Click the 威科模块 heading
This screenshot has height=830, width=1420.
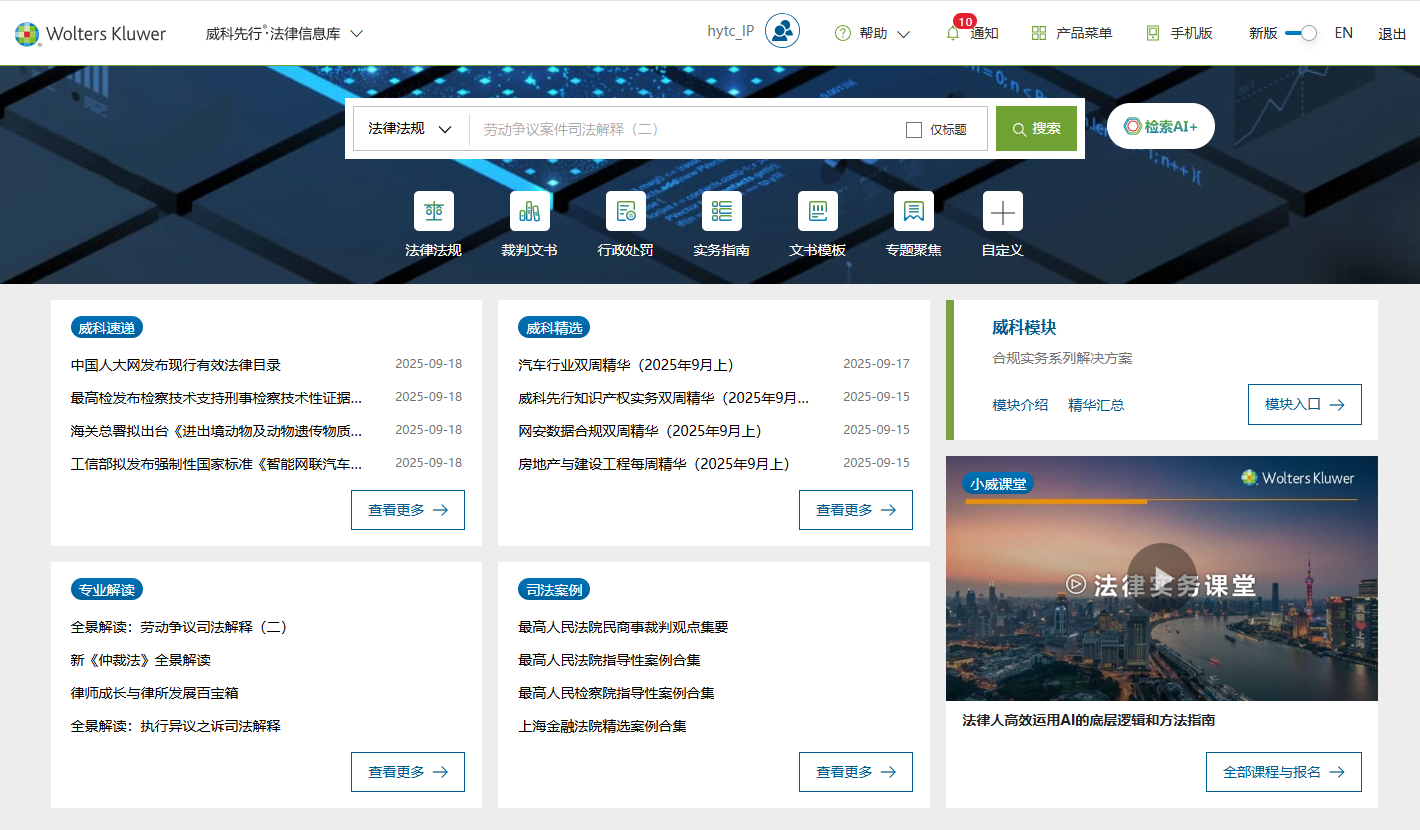(x=1024, y=327)
